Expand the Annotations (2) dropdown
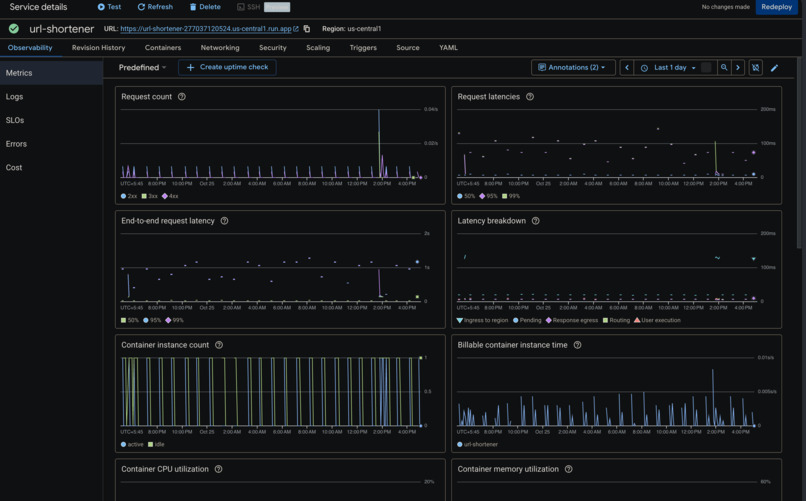Viewport: 806px width, 501px height. click(573, 67)
